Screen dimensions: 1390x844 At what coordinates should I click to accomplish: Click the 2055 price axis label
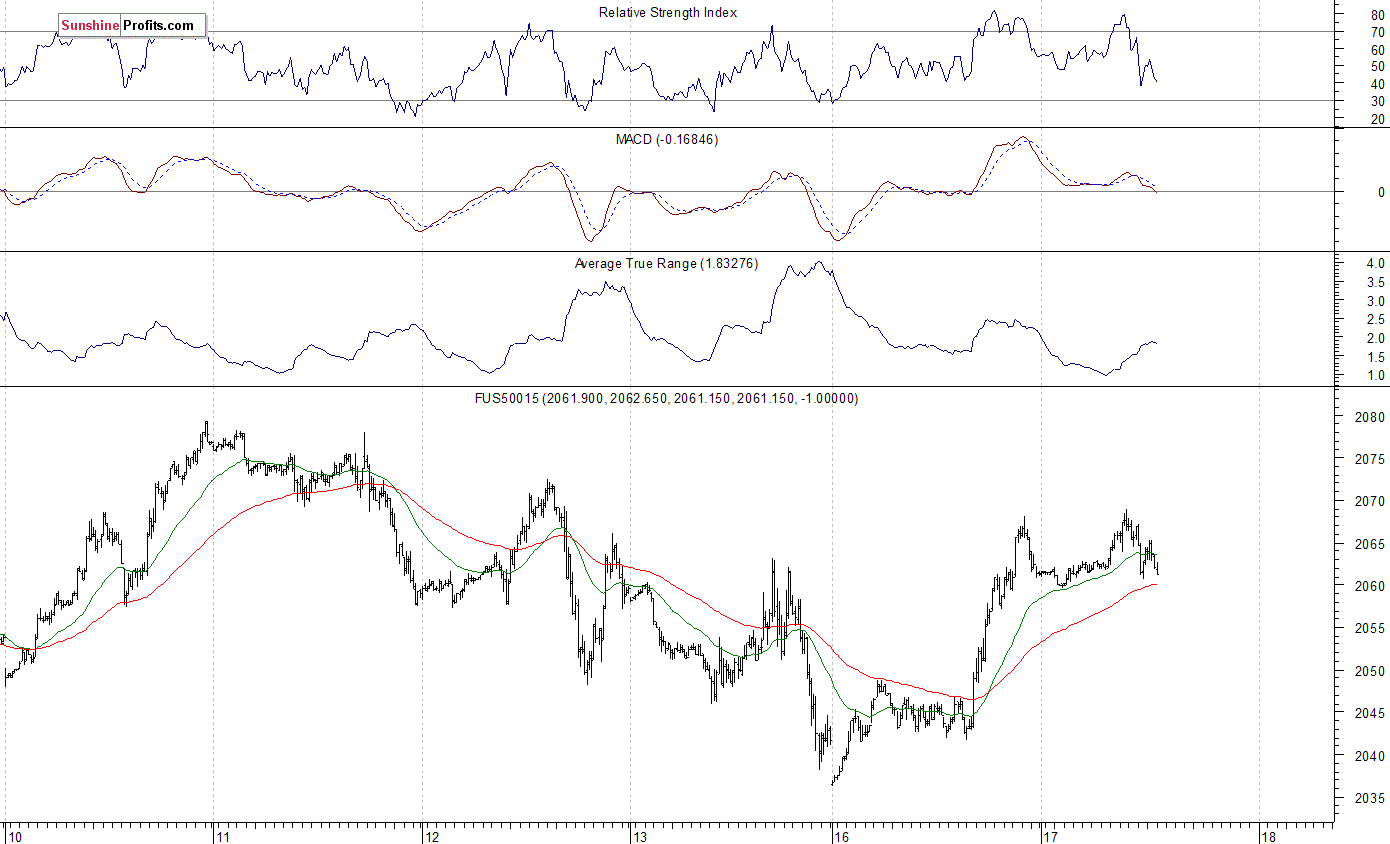click(x=1370, y=629)
